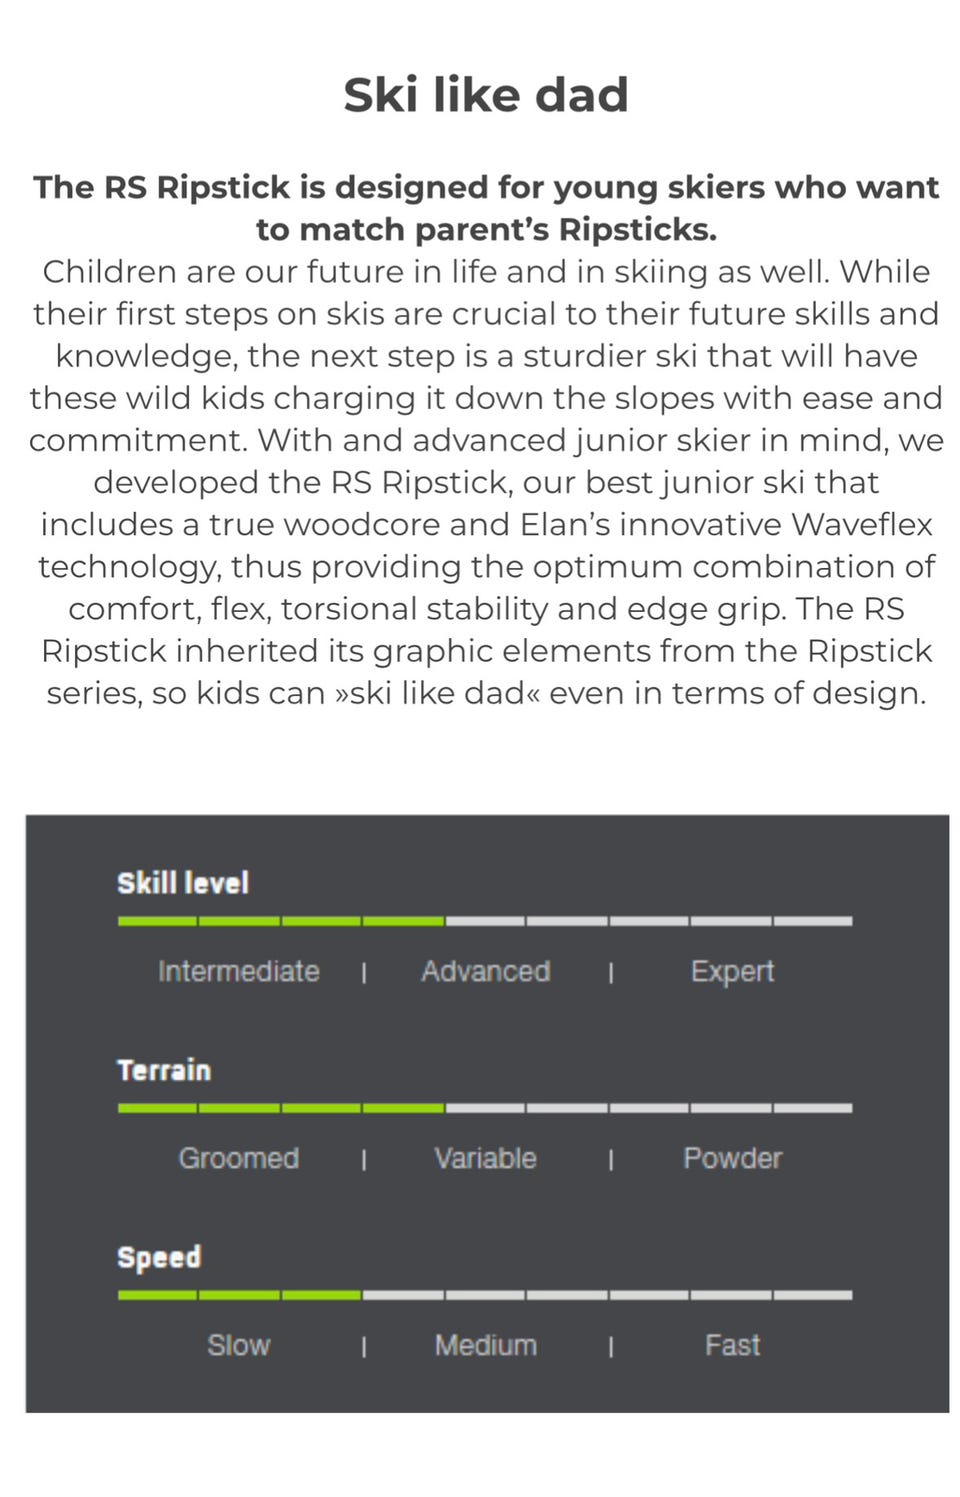960x1497 pixels.
Task: Click the bold RS Ripstick intro sentence
Action: tap(485, 208)
